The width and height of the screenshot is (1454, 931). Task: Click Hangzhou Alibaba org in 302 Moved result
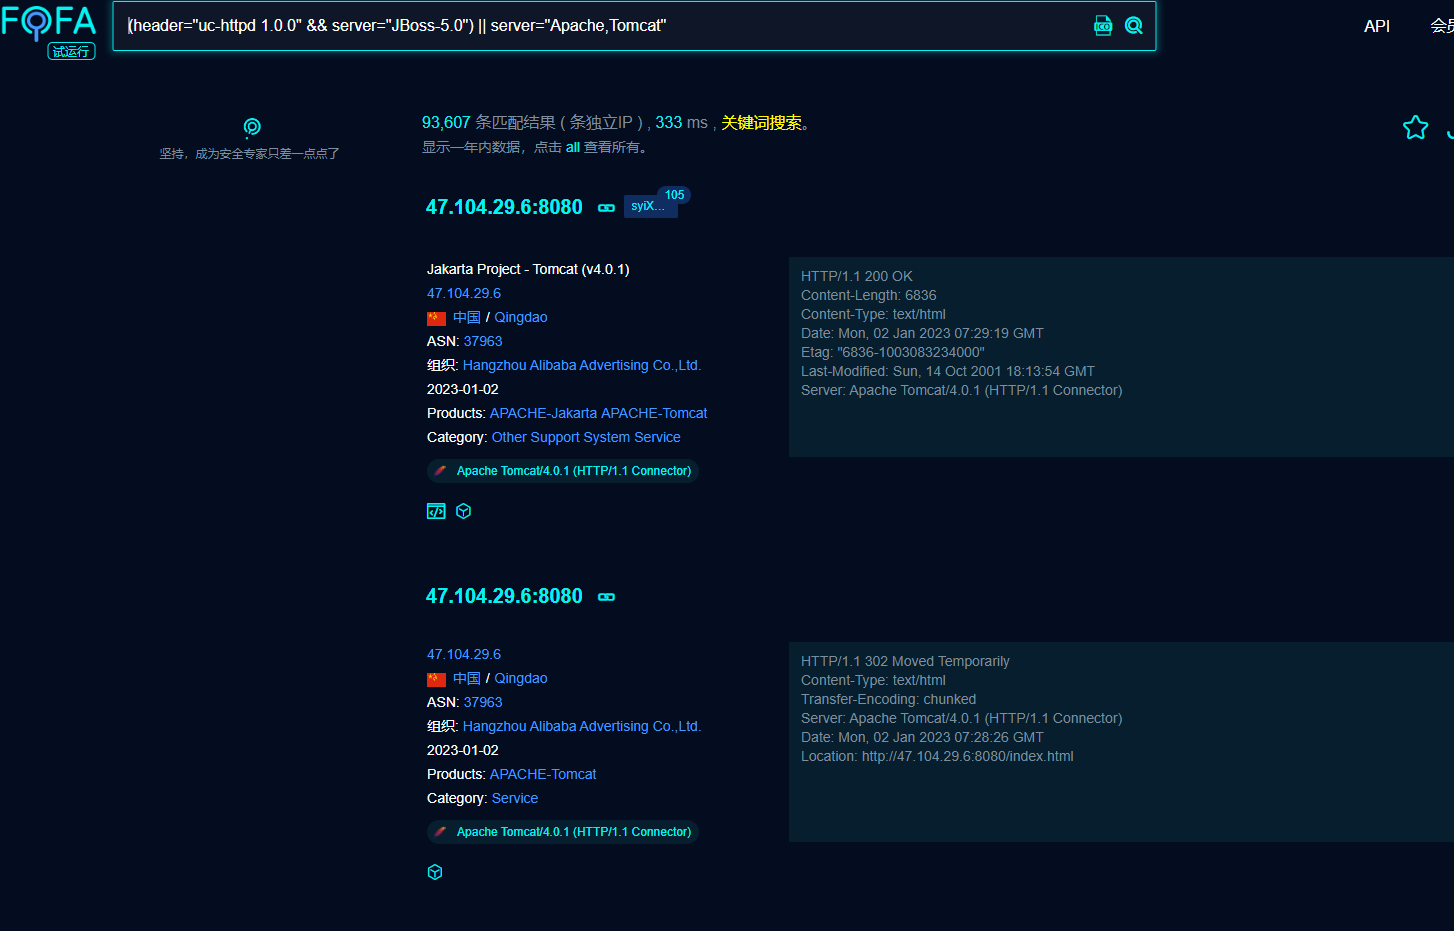(582, 726)
